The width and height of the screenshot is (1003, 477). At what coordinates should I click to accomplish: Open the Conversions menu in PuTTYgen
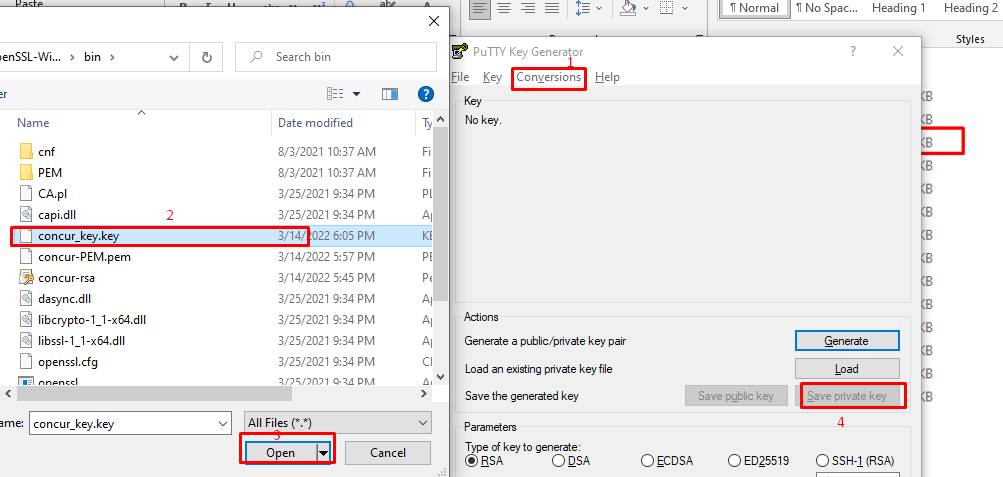tap(548, 77)
